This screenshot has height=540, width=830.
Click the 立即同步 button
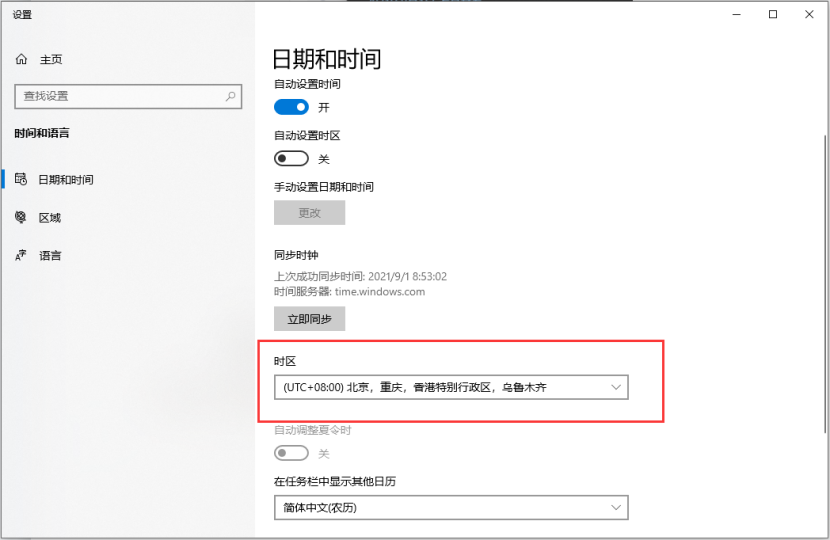pos(310,319)
